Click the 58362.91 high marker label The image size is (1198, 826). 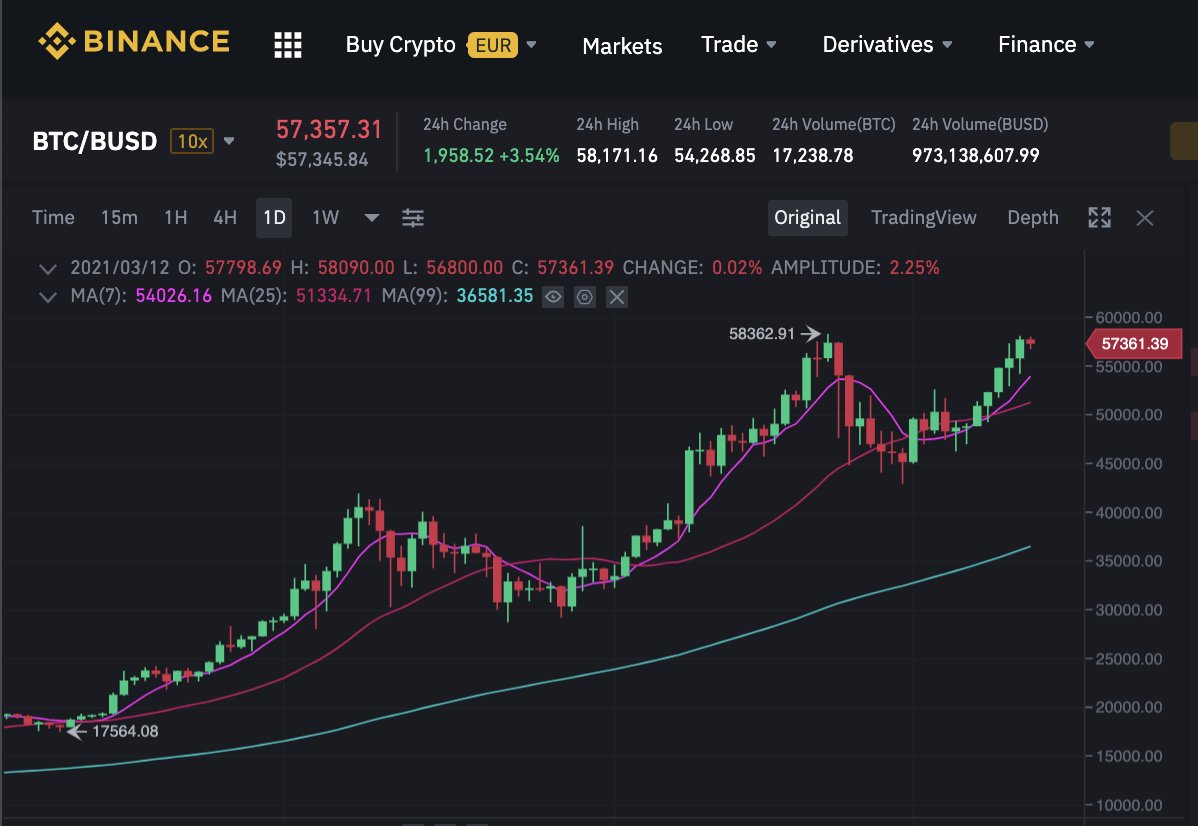tap(762, 334)
